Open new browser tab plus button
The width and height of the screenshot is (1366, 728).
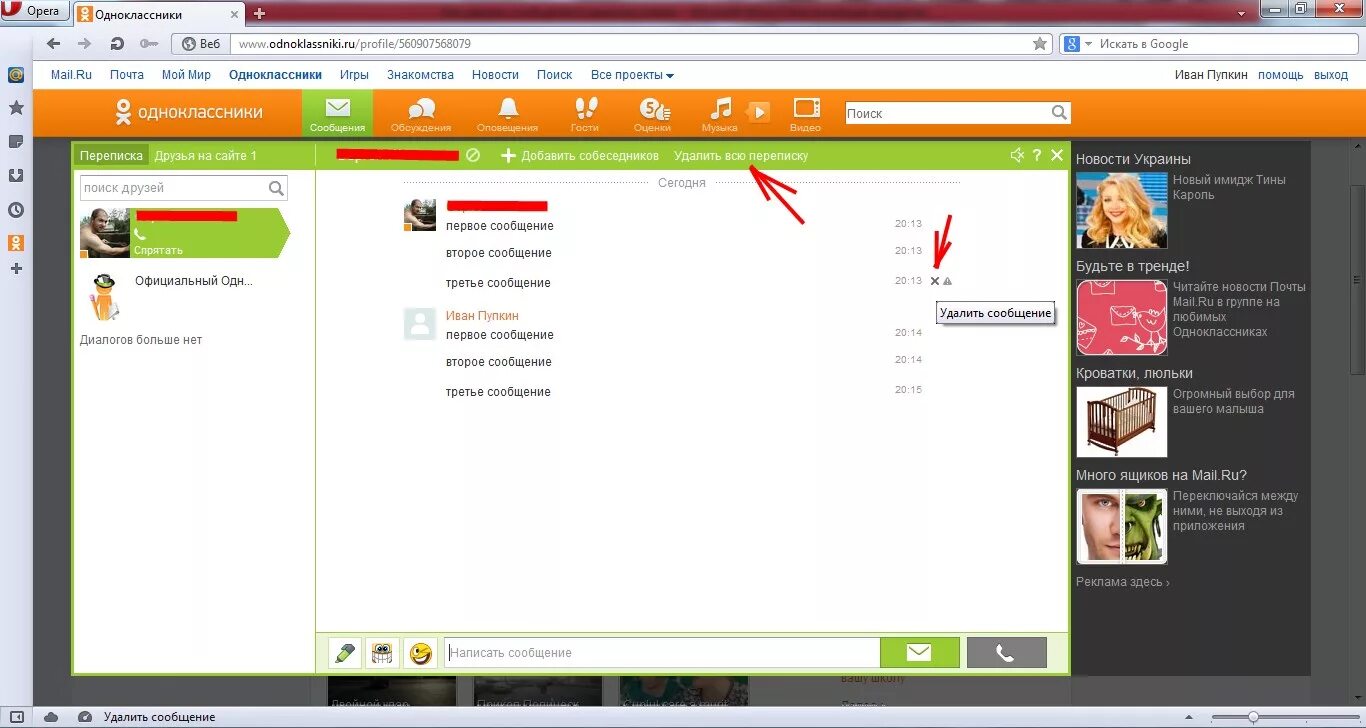tap(260, 13)
